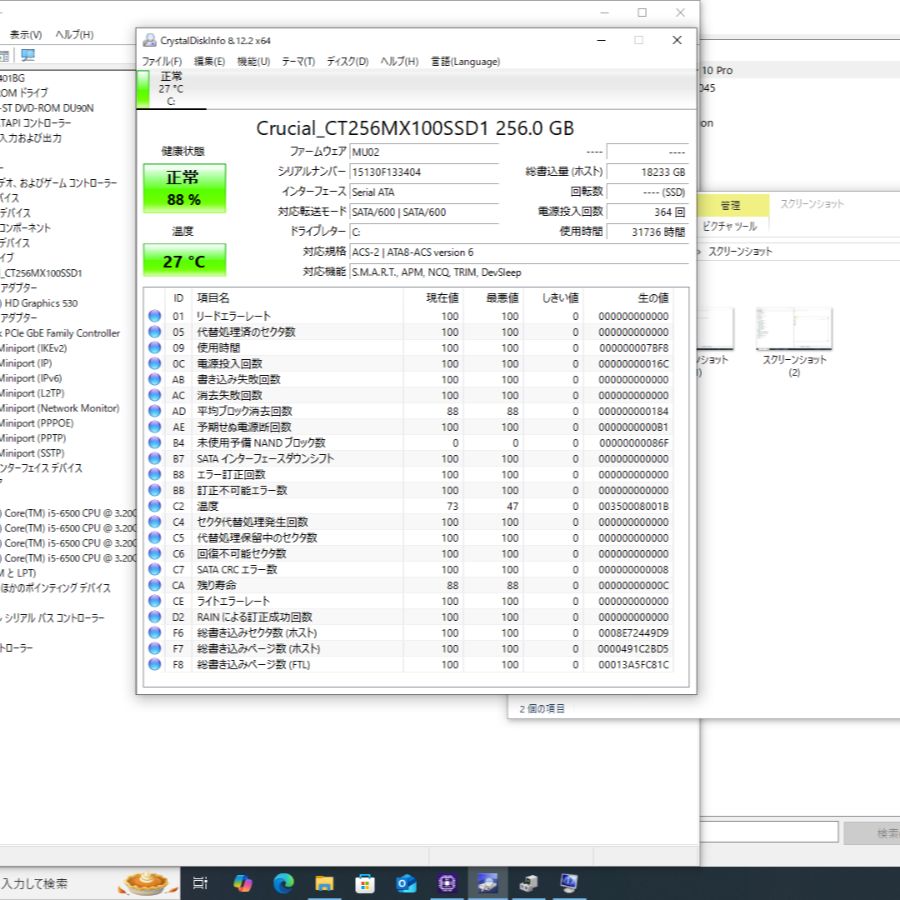
Task: Open Microsoft Store from the taskbar
Action: (365, 883)
